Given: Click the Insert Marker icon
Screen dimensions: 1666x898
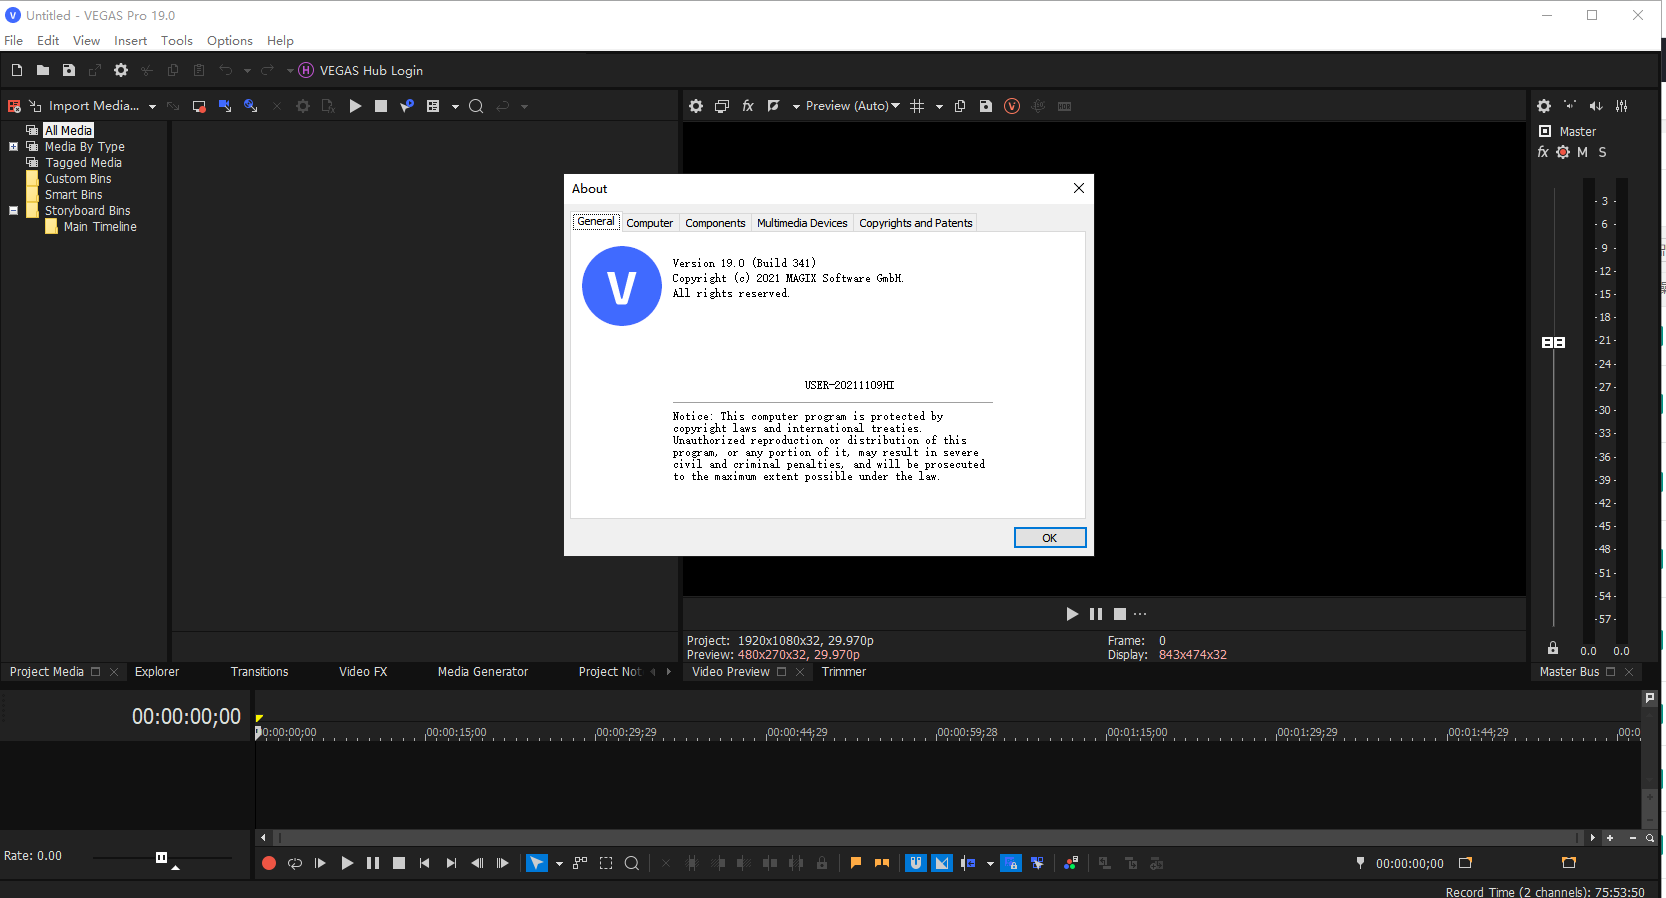Looking at the screenshot, I should pos(856,863).
